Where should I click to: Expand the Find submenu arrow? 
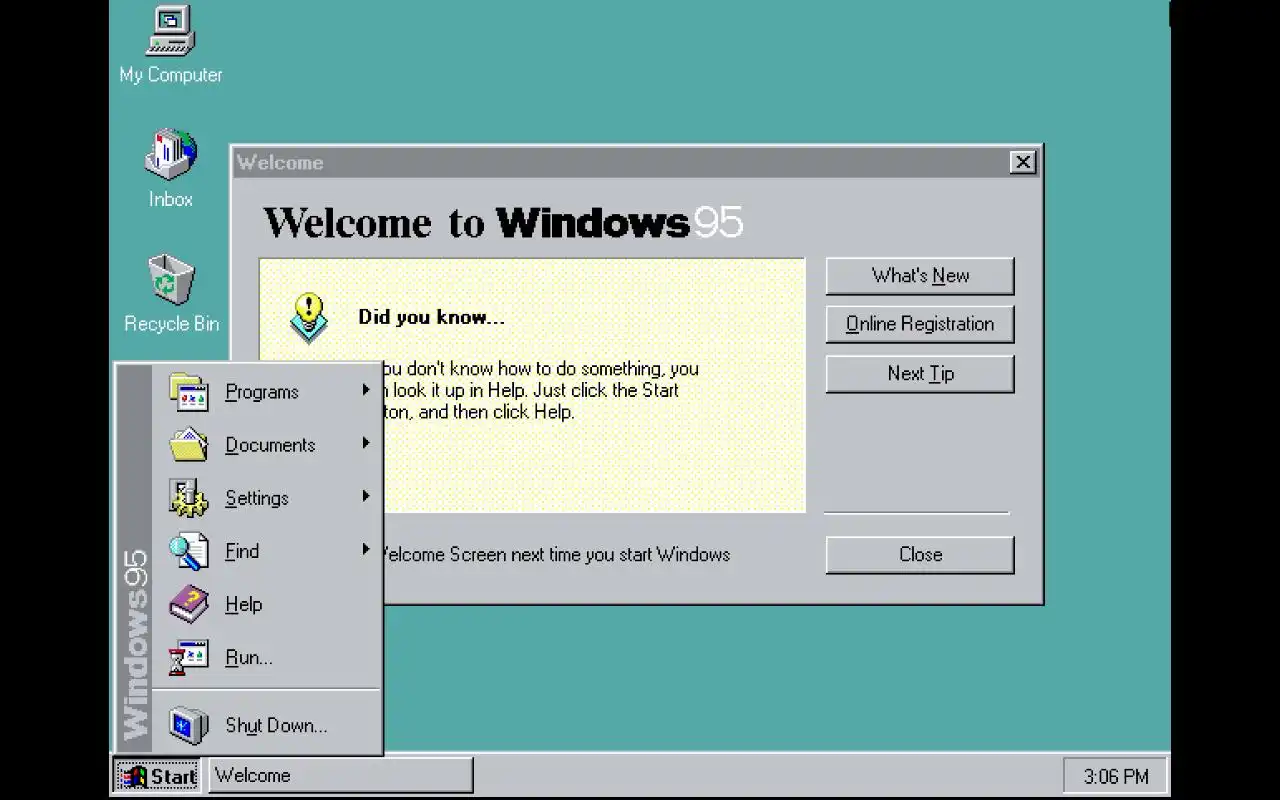(x=366, y=549)
